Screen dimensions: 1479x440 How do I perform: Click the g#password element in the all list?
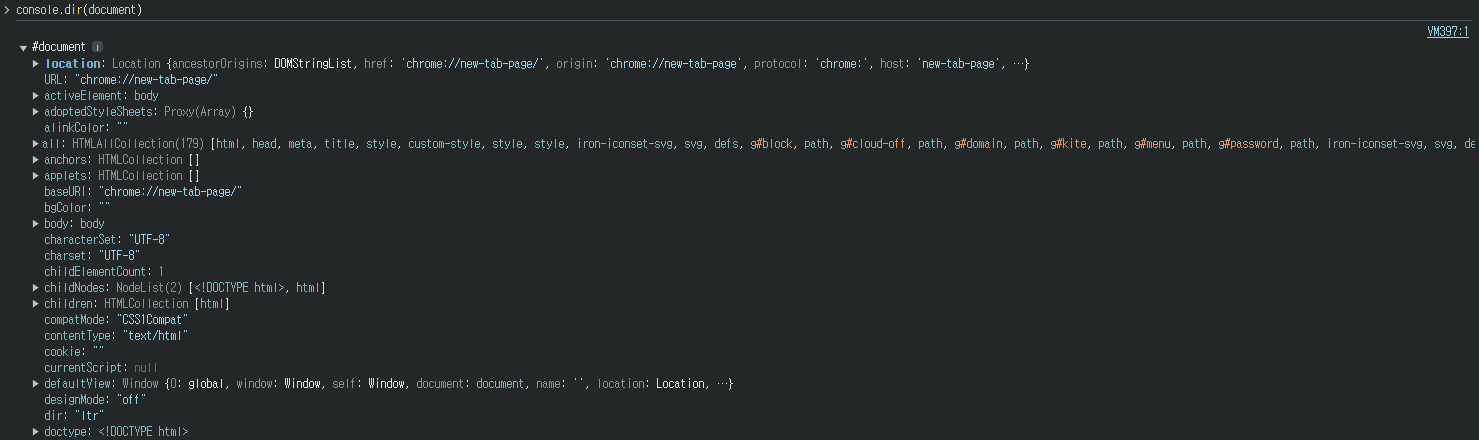coord(1250,144)
